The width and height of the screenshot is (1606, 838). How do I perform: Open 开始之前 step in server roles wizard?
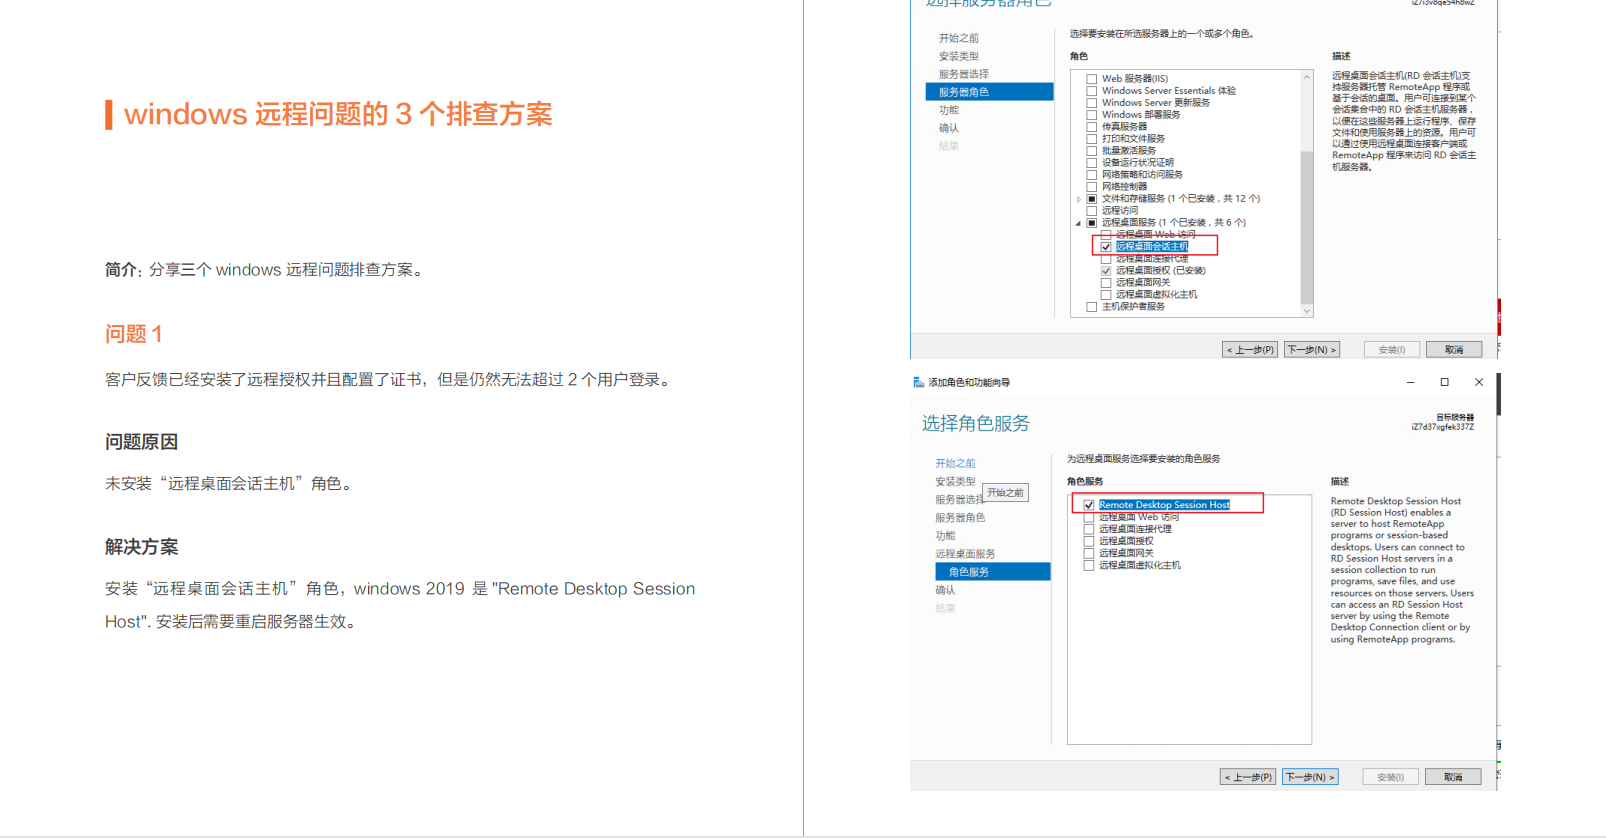tap(958, 38)
